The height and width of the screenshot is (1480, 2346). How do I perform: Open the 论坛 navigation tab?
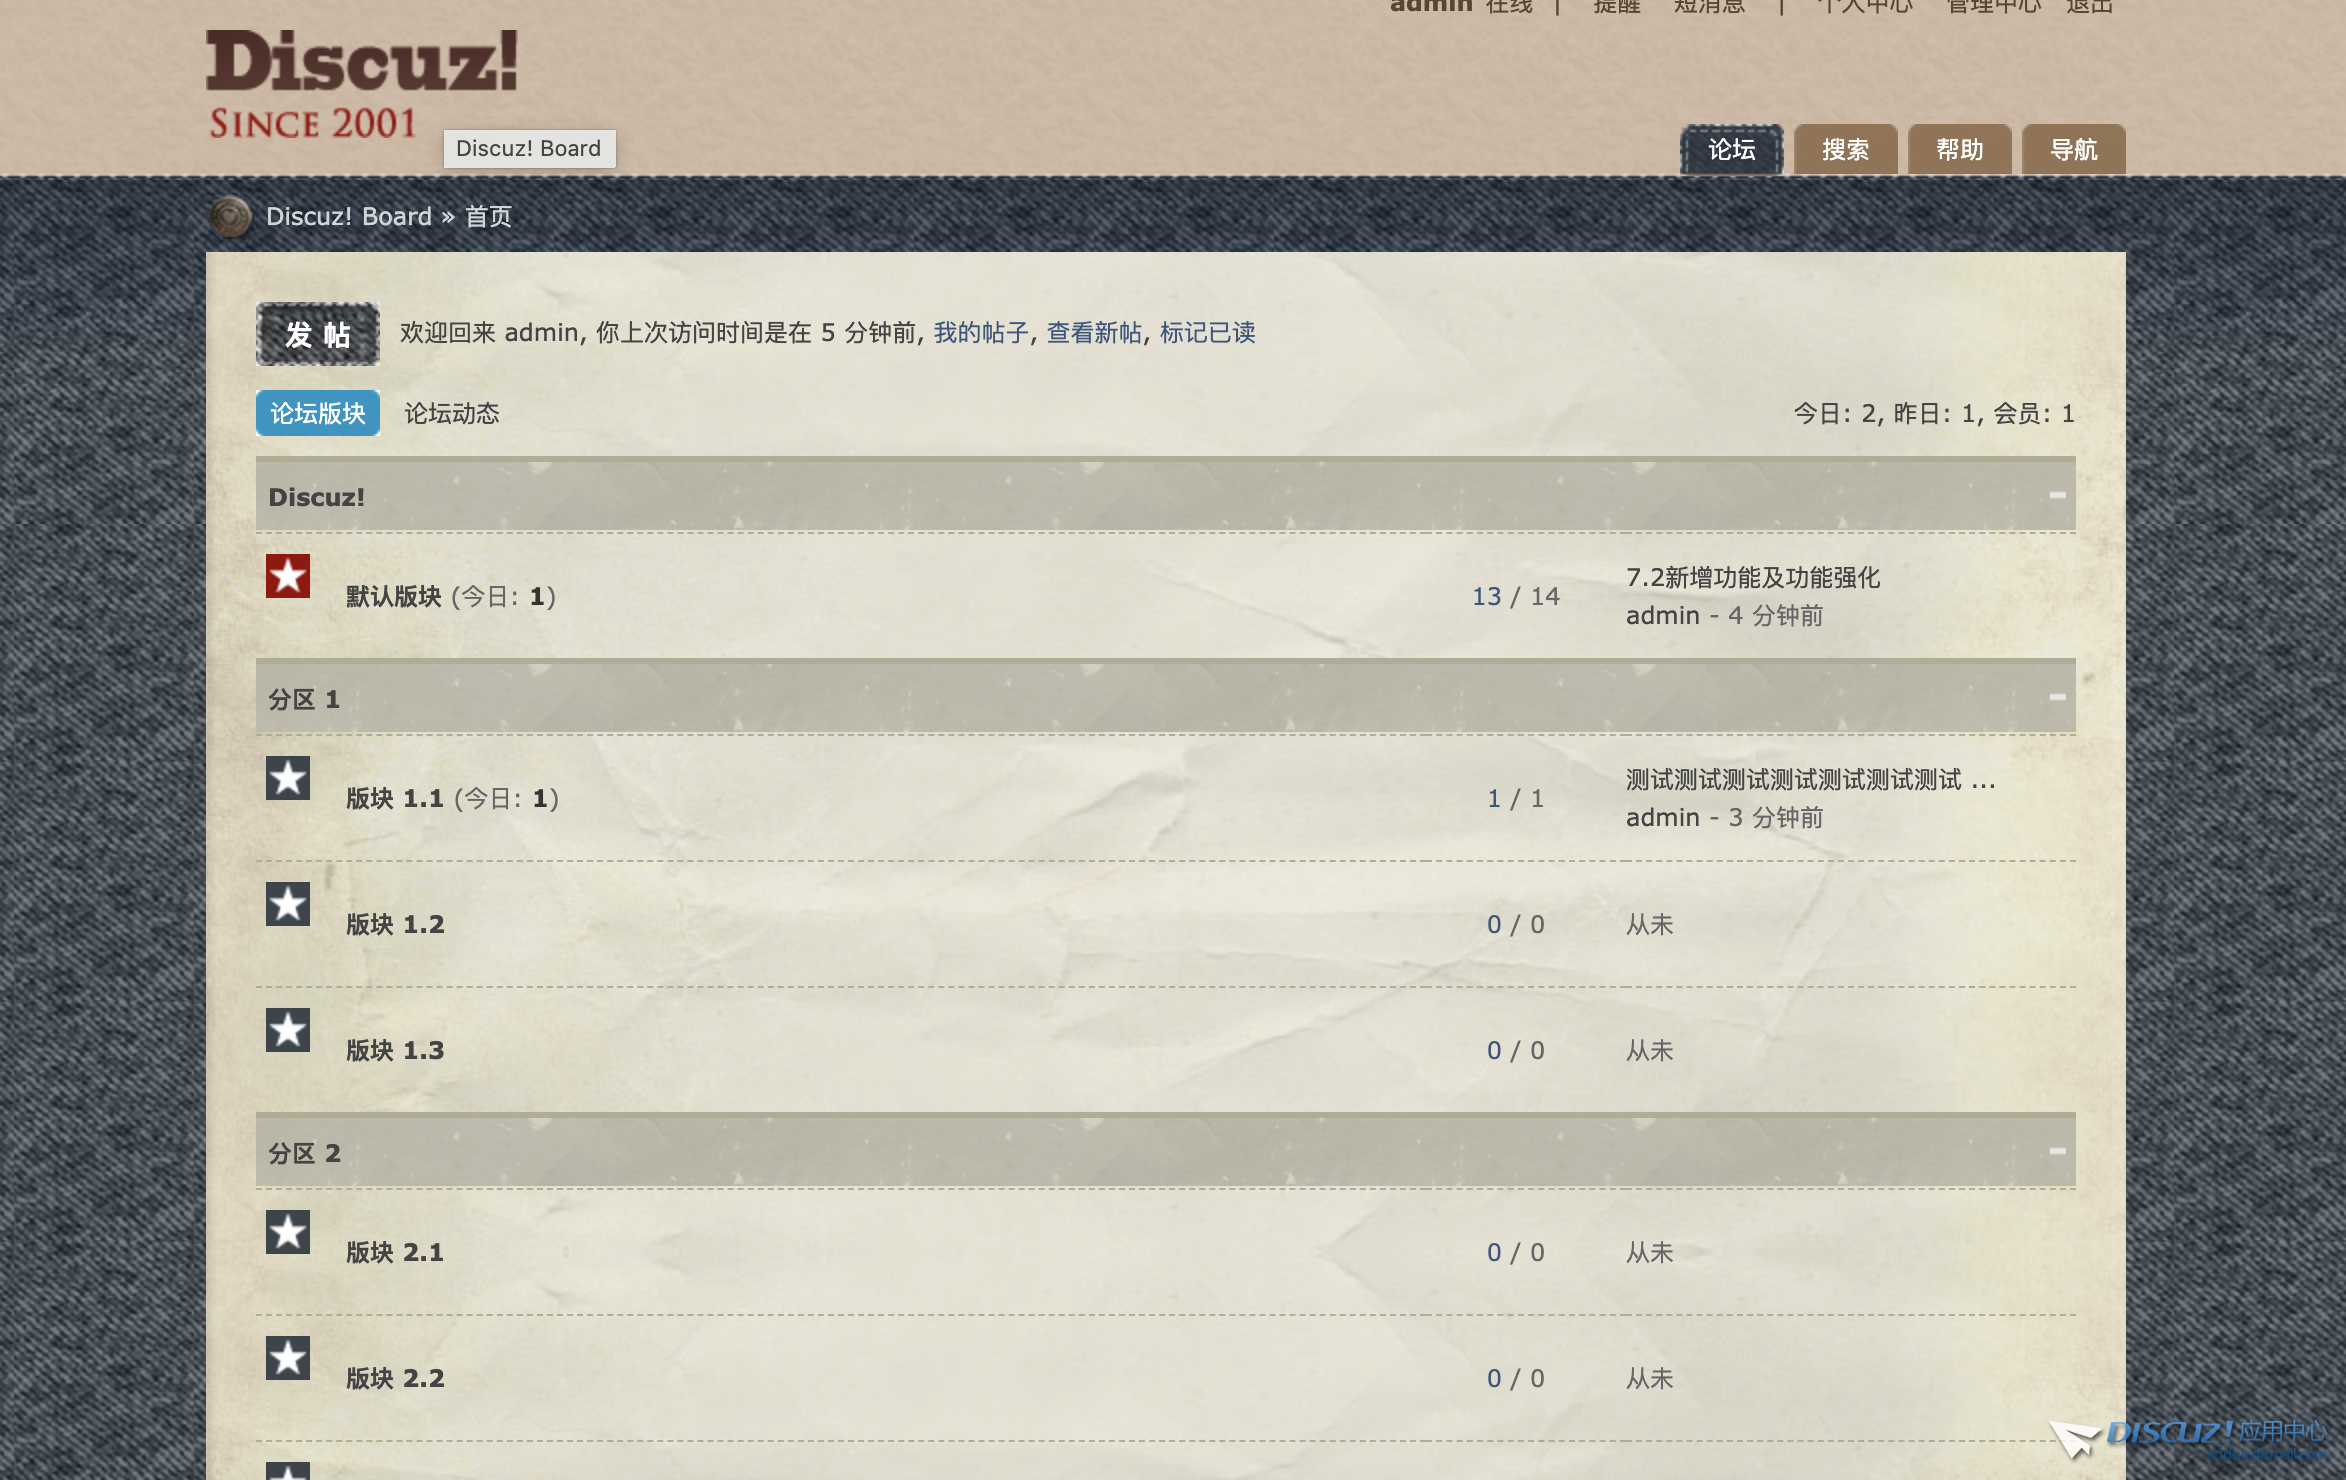point(1732,150)
